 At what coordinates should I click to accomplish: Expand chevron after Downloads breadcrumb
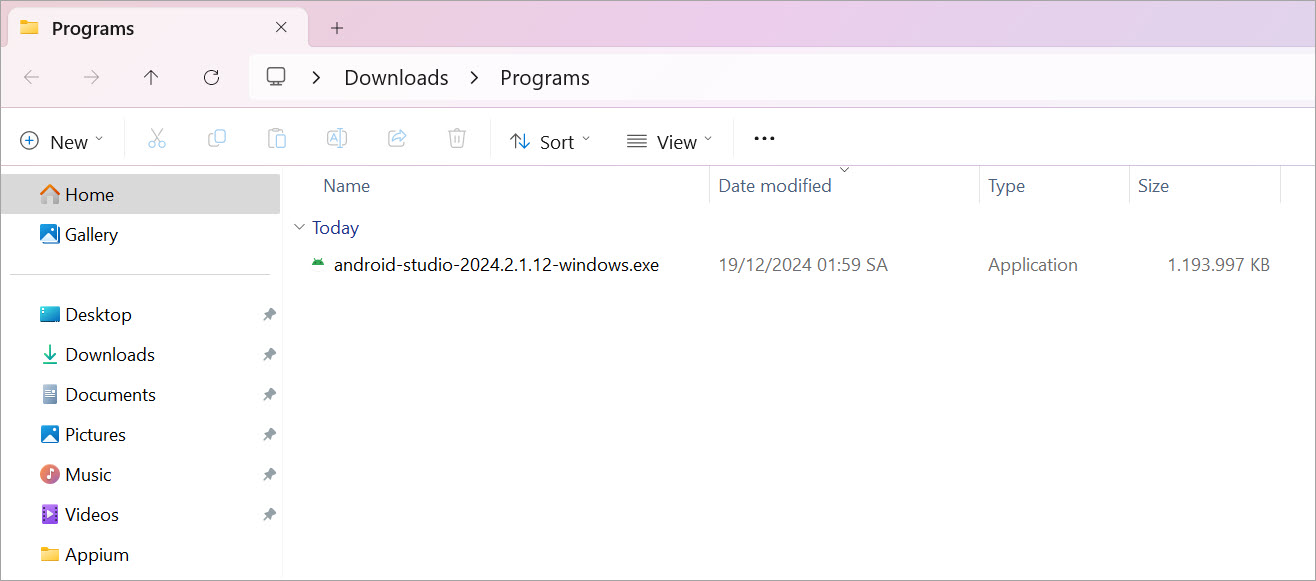tap(474, 77)
